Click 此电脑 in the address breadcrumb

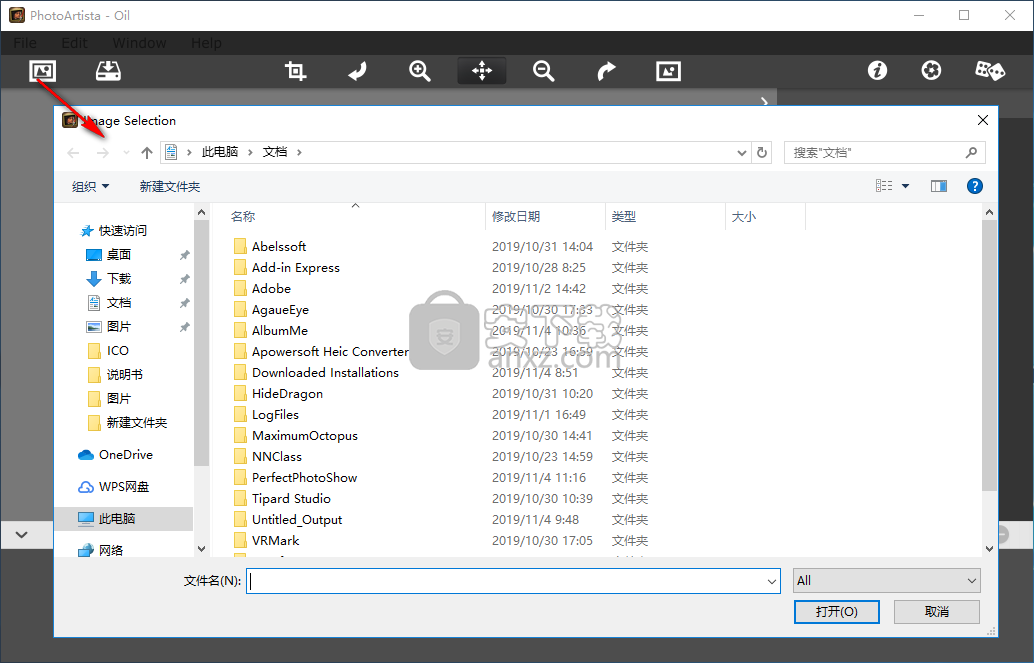pos(220,152)
